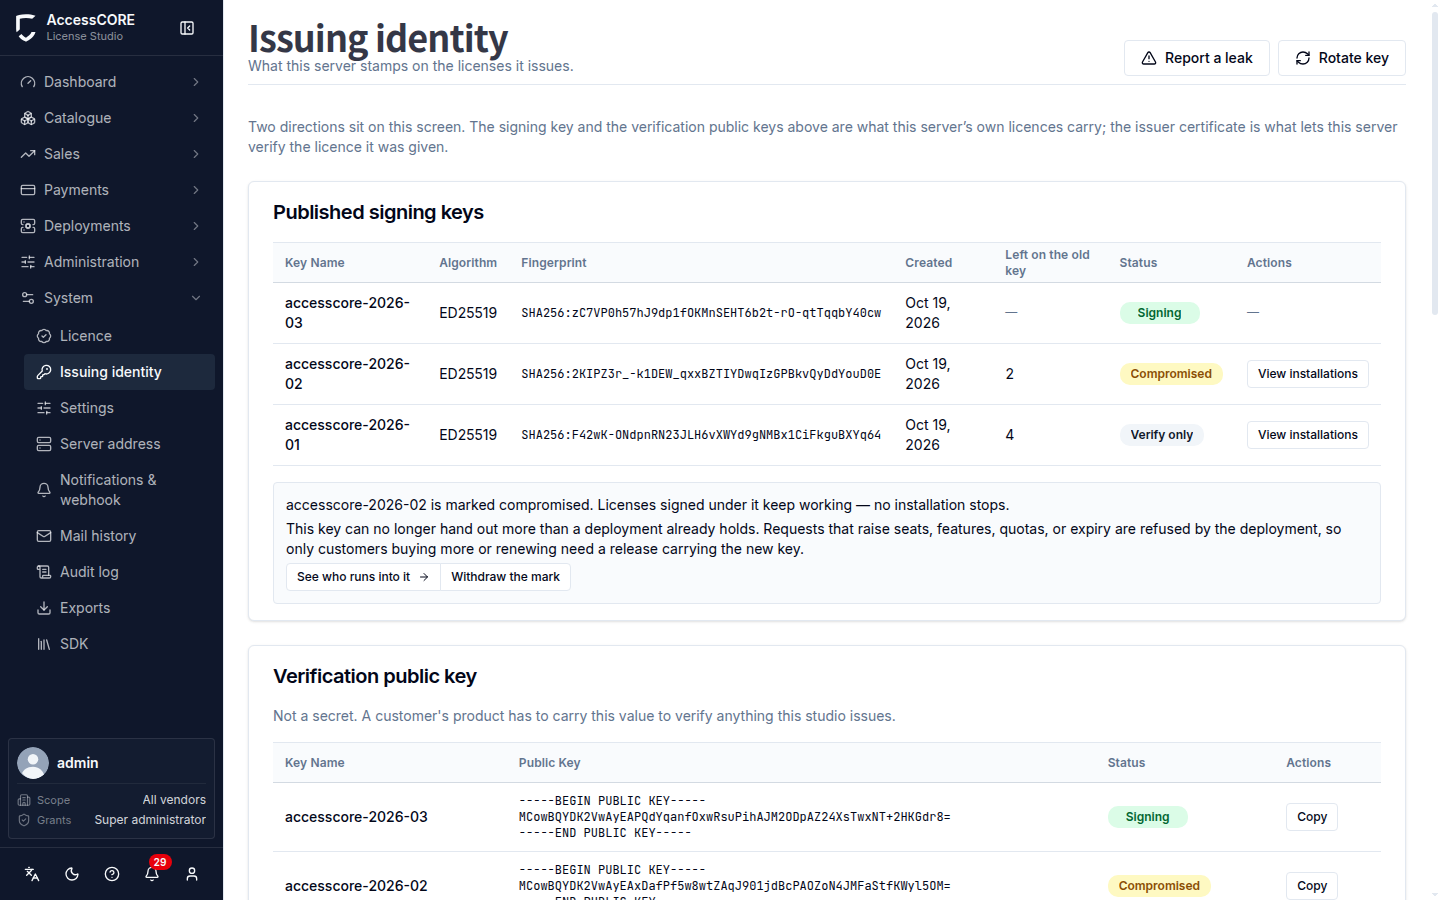Open Mail history page
Screen dimensions: 1440x900
pyautogui.click(x=119, y=536)
